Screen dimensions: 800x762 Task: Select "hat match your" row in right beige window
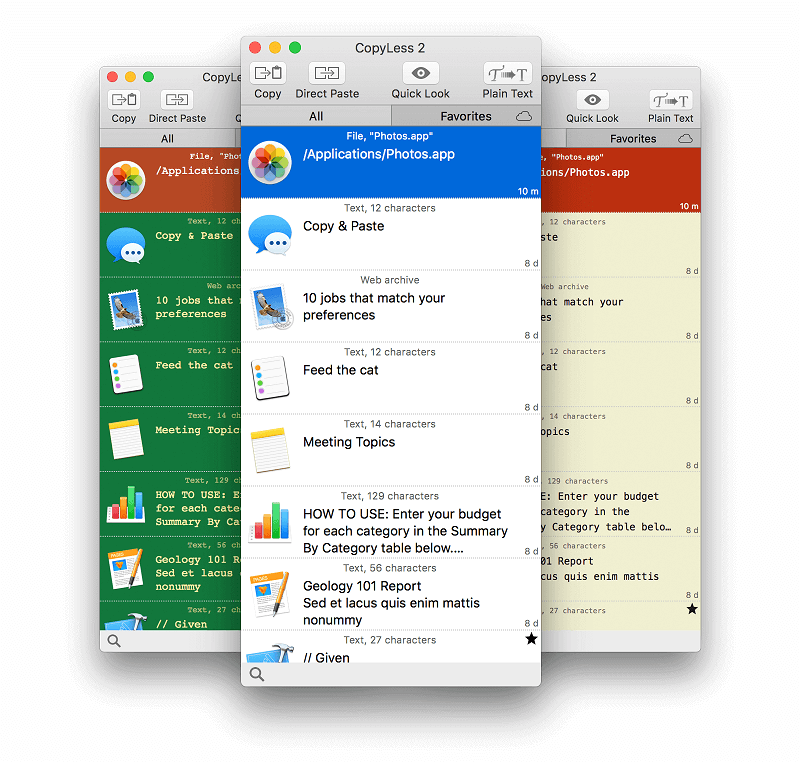(x=621, y=310)
